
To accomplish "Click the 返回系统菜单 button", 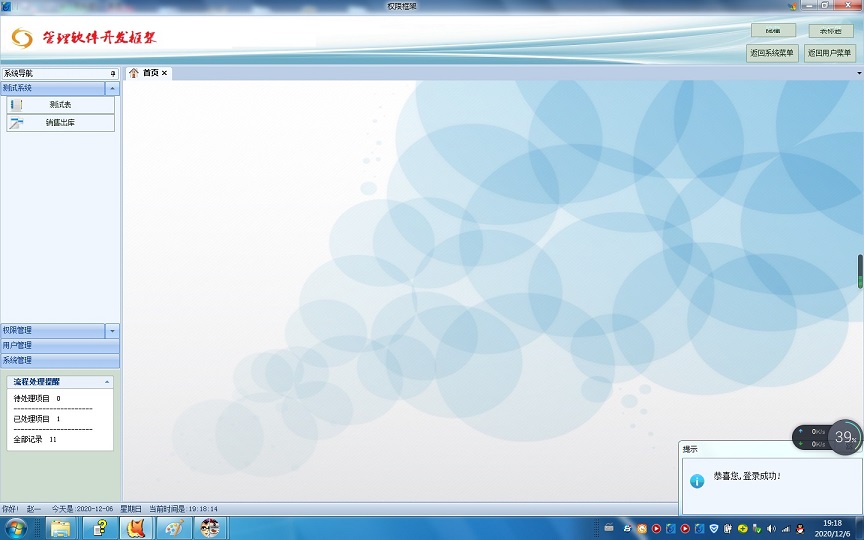I will point(773,53).
